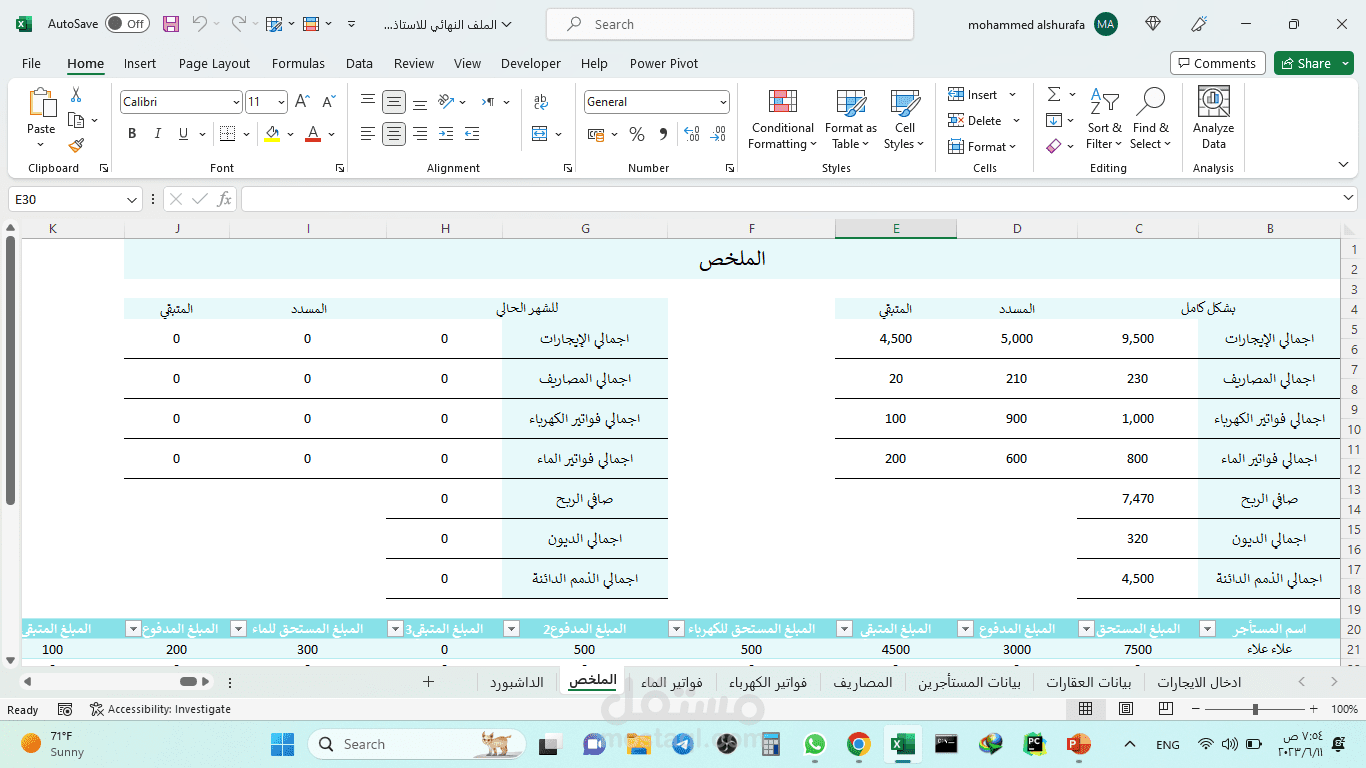Click the Font Color A swatch
1366x768 pixels.
point(313,134)
